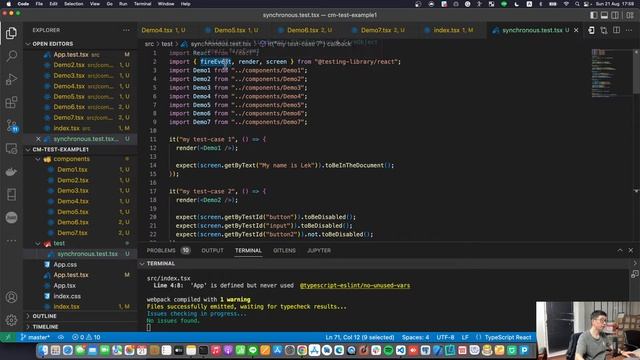The width and height of the screenshot is (640, 360).
Task: Open App.css in file tree
Action: (x=65, y=264)
